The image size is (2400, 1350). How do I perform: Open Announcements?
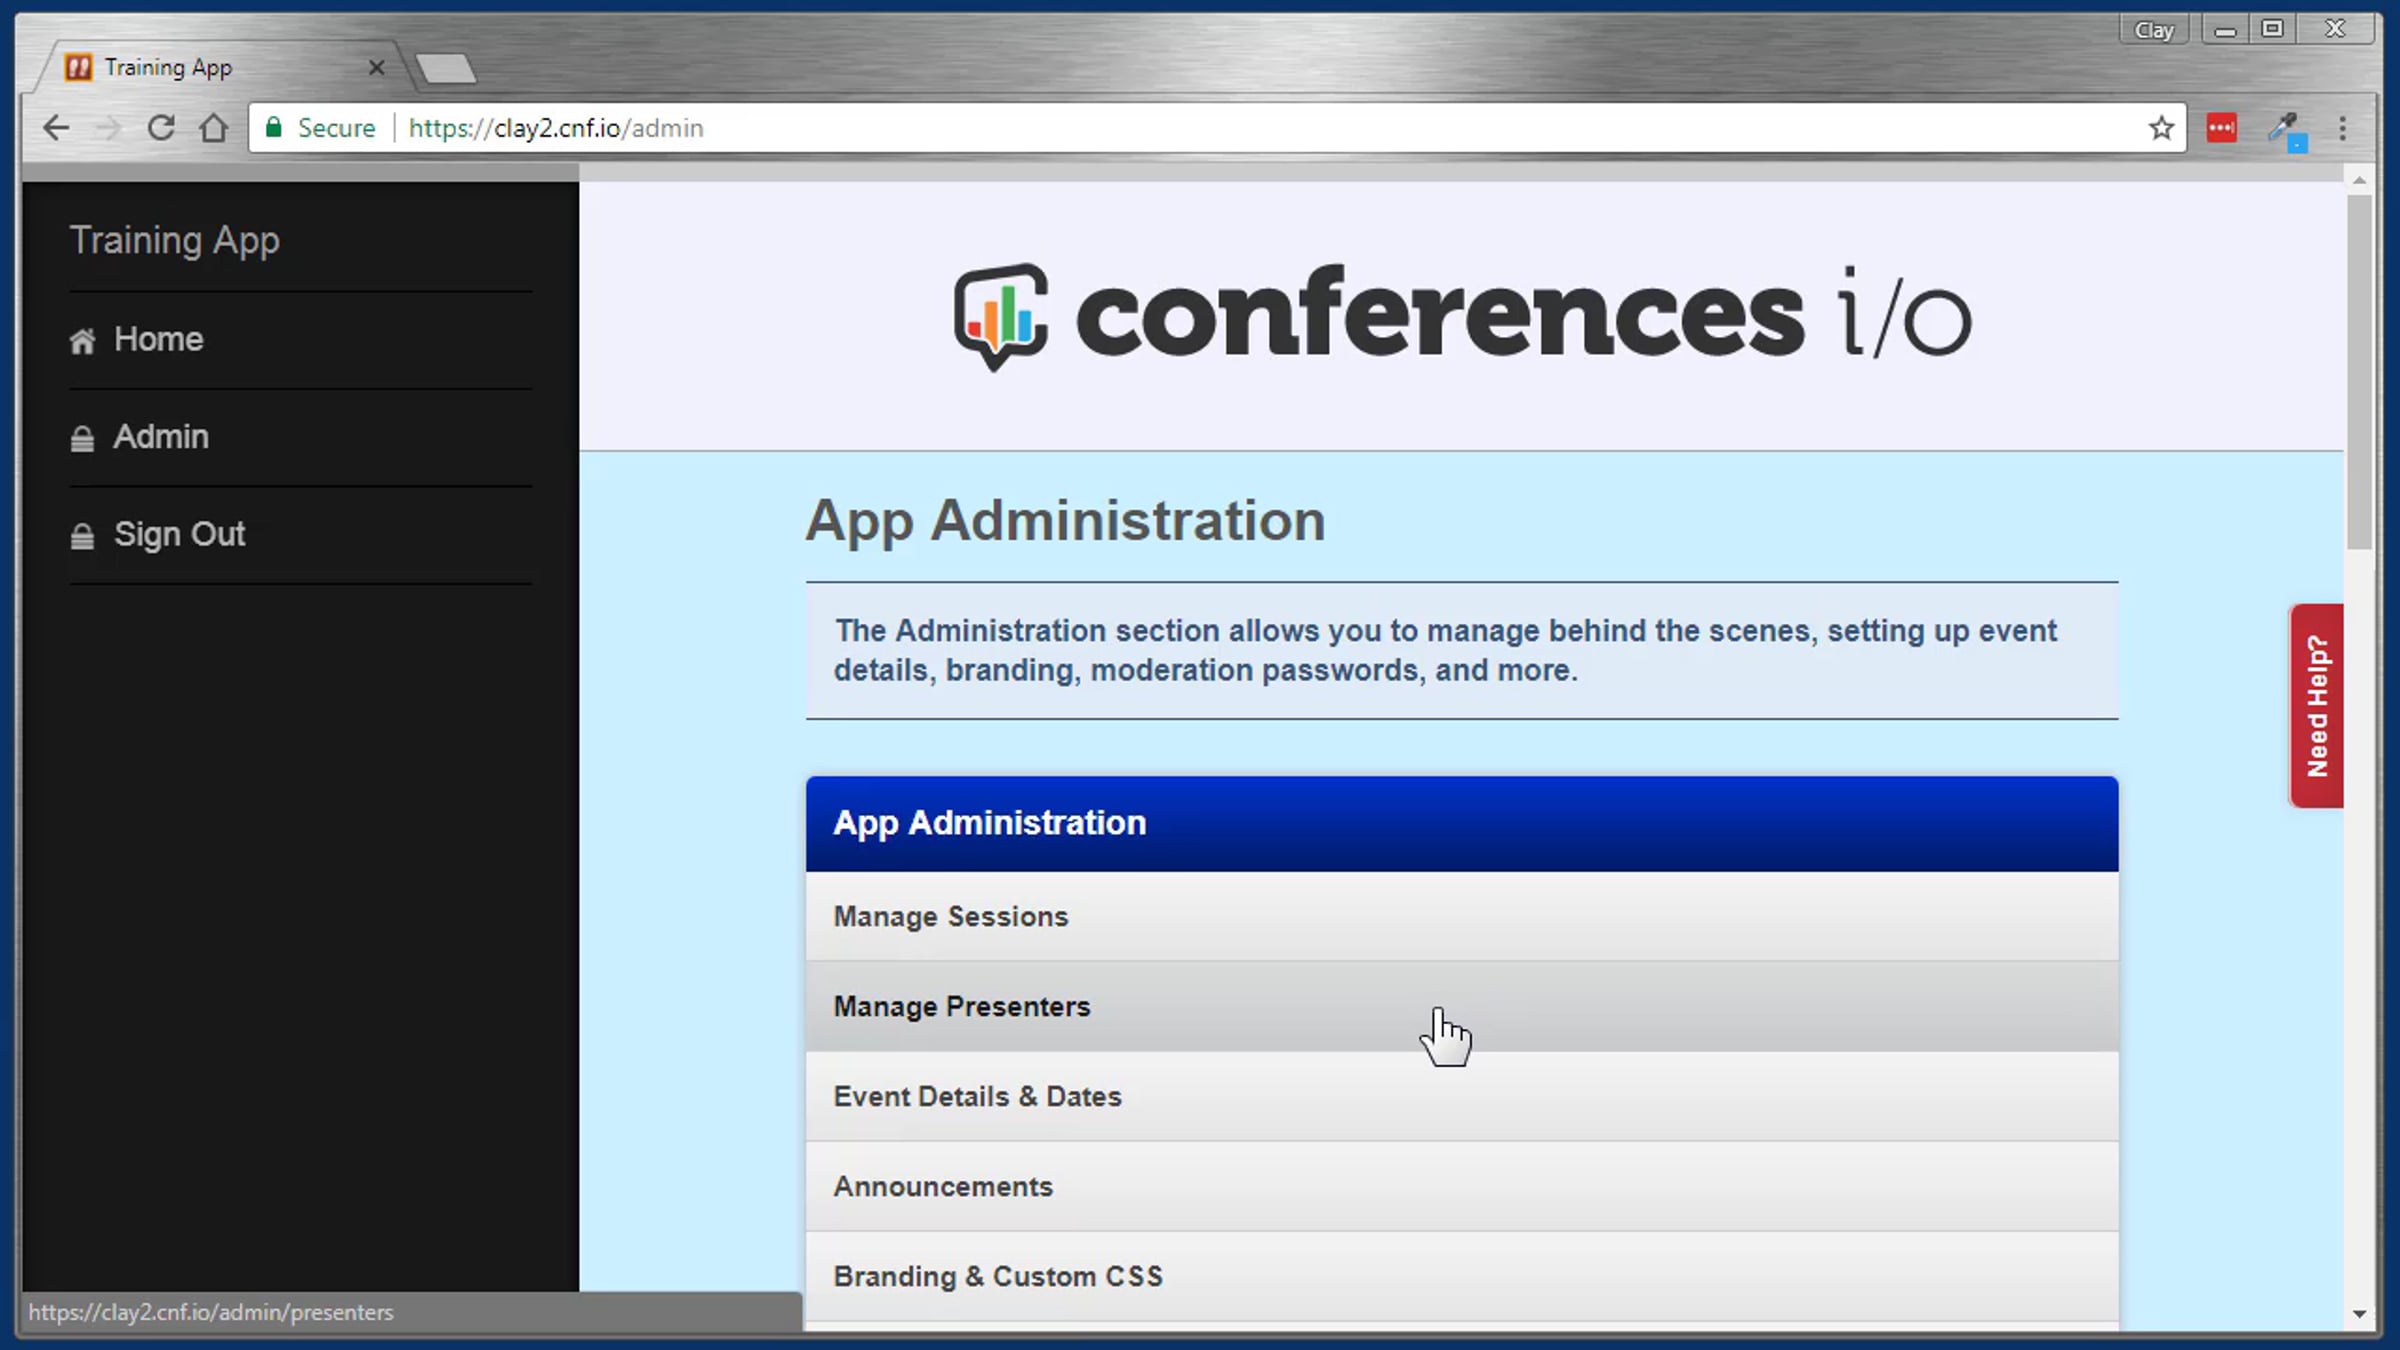pyautogui.click(x=1462, y=1186)
